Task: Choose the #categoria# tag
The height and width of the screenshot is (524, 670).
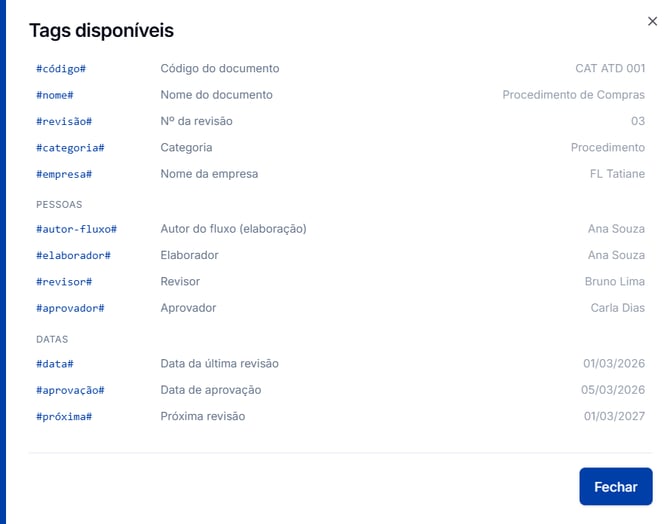Action: [x=70, y=148]
